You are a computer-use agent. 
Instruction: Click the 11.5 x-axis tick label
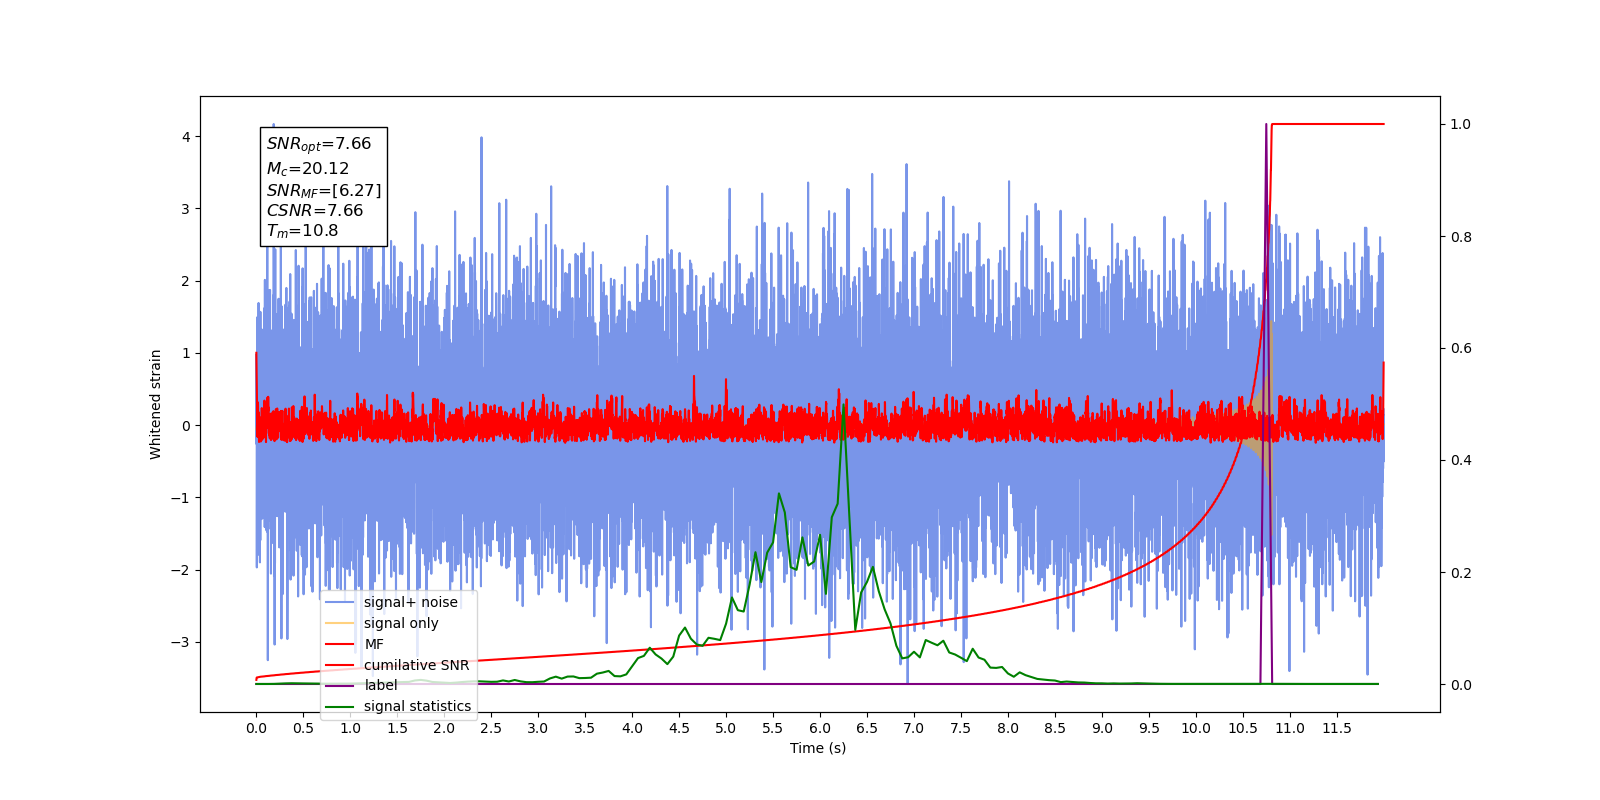tap(1337, 728)
